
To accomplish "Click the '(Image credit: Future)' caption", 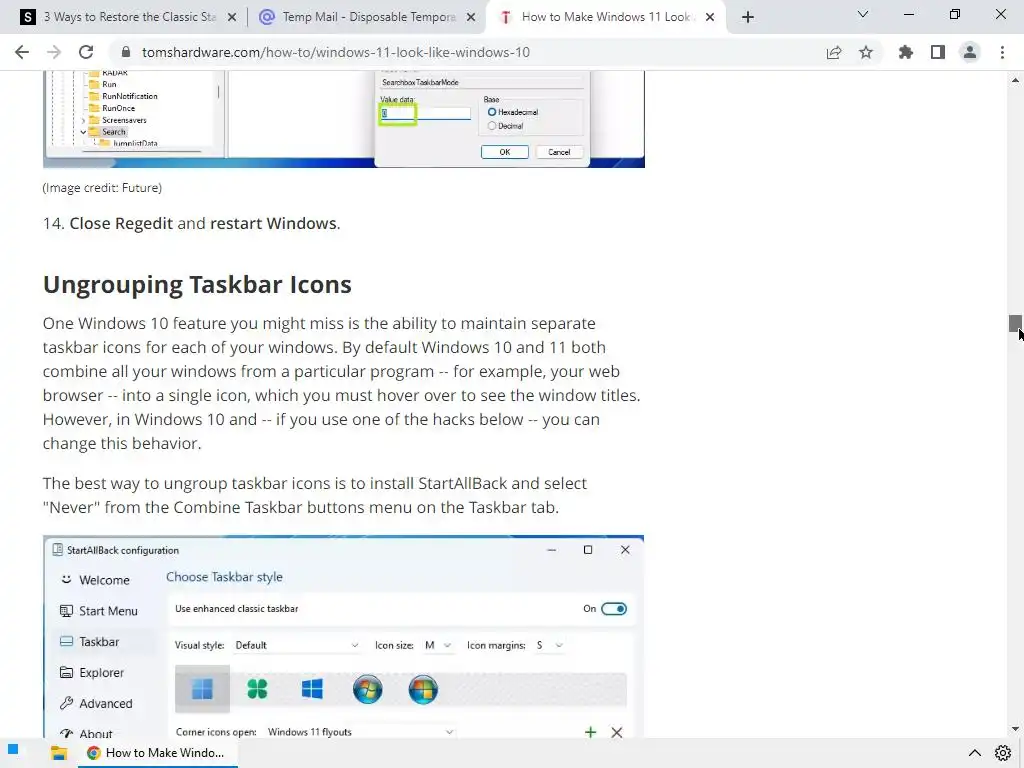I will (x=102, y=188).
